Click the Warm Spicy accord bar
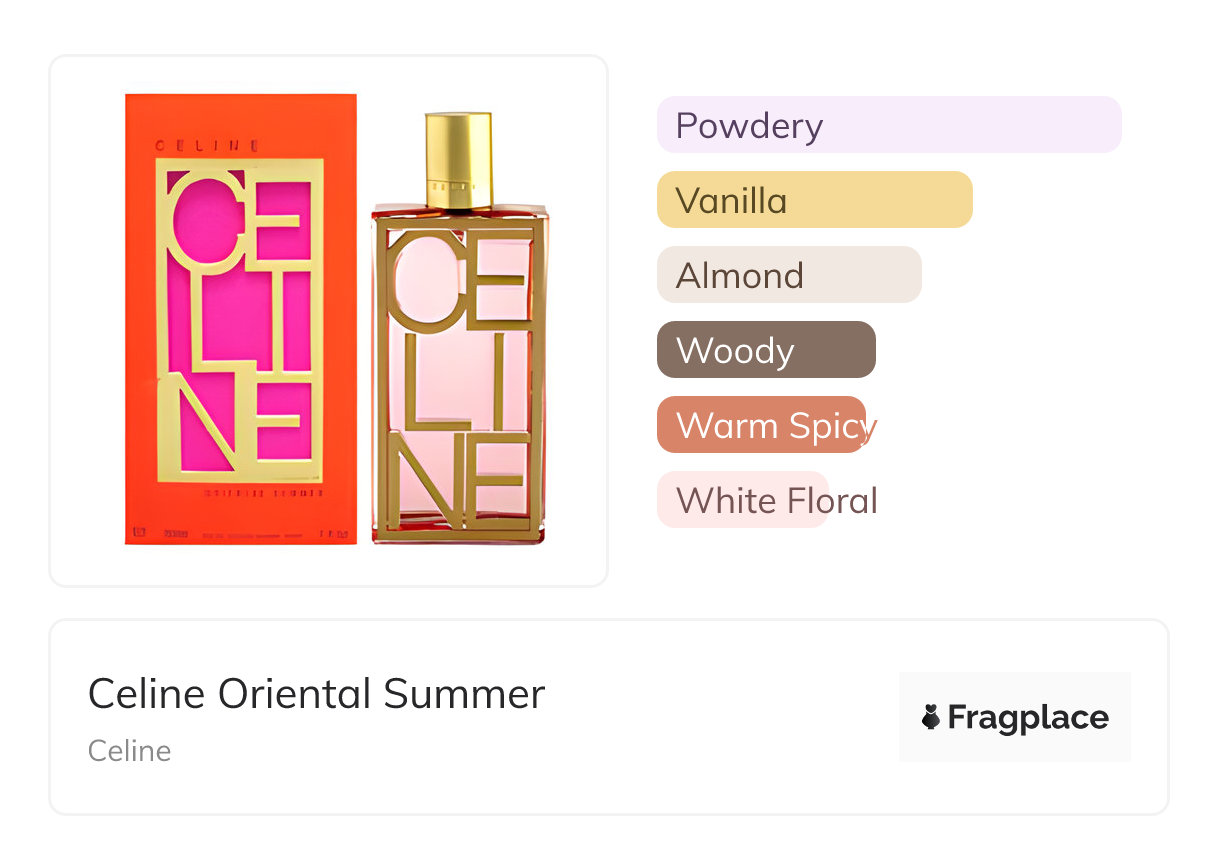 click(x=761, y=425)
